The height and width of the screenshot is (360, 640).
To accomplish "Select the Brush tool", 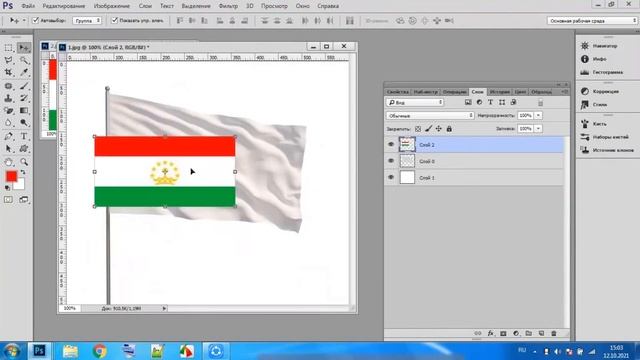I will [24, 86].
